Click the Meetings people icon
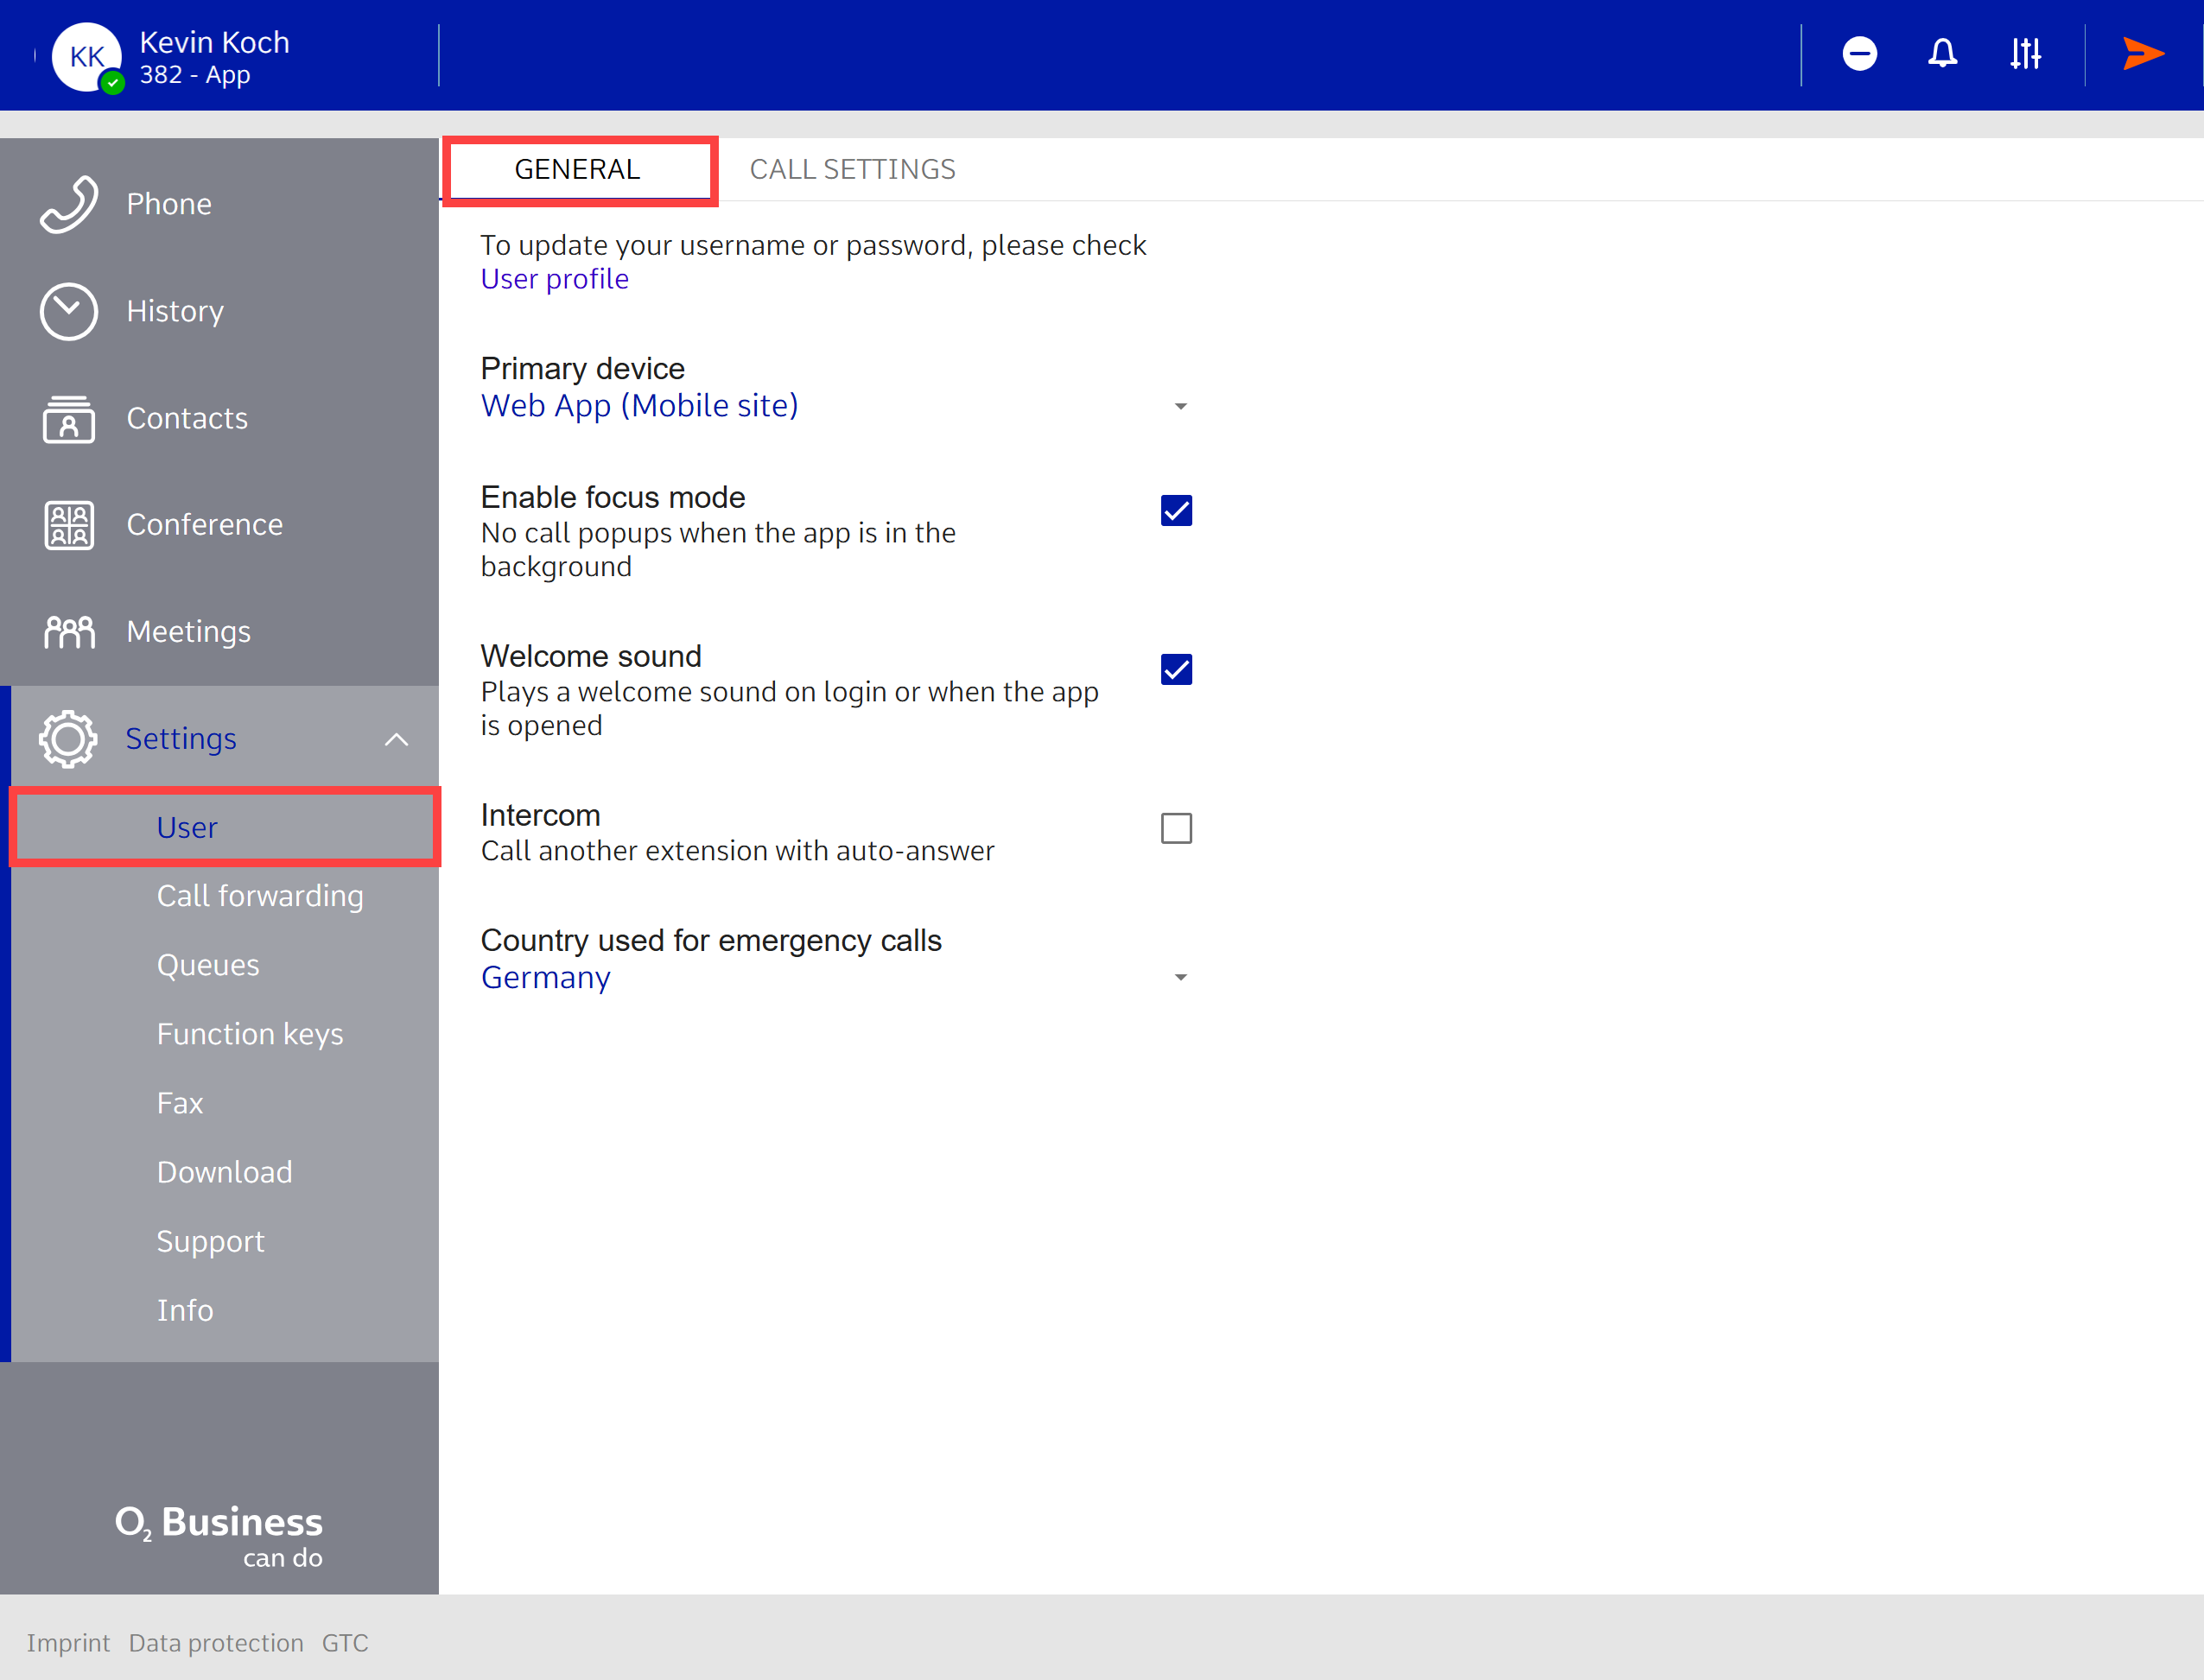 (x=69, y=632)
